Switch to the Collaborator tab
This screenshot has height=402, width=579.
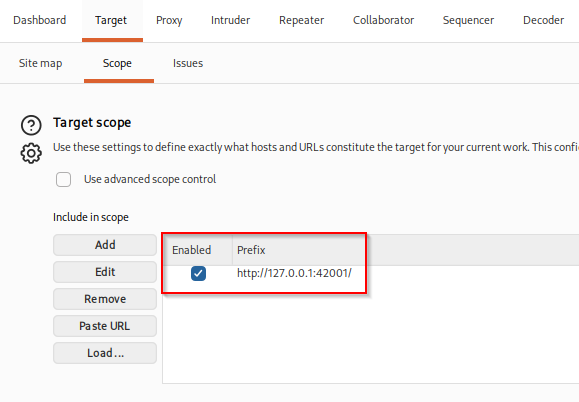(383, 20)
